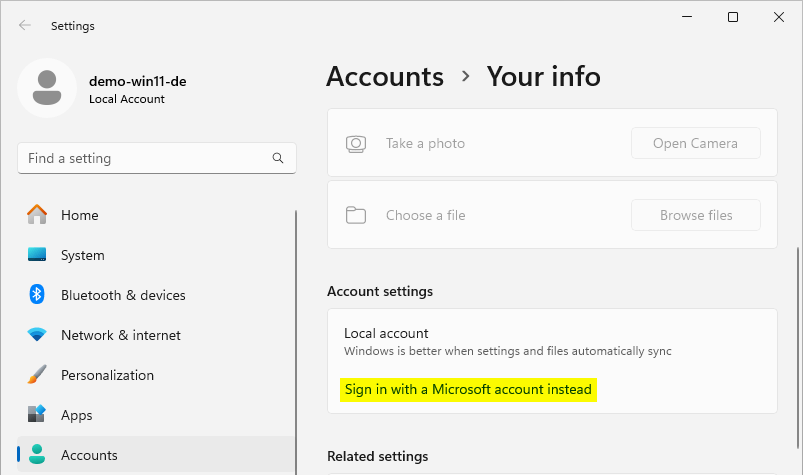The height and width of the screenshot is (475, 803).
Task: Click the Your info page title
Action: pos(543,77)
